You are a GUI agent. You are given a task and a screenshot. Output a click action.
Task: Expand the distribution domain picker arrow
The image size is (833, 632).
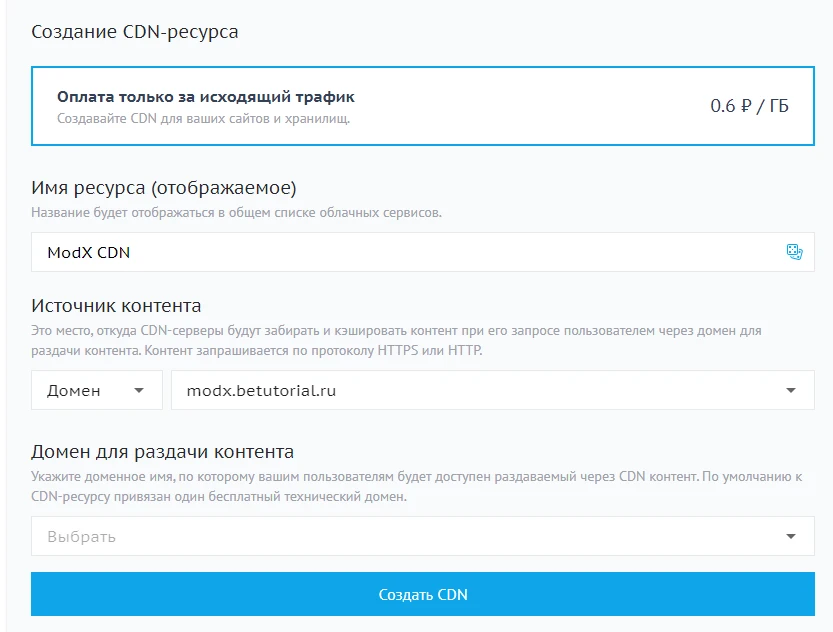click(x=793, y=536)
